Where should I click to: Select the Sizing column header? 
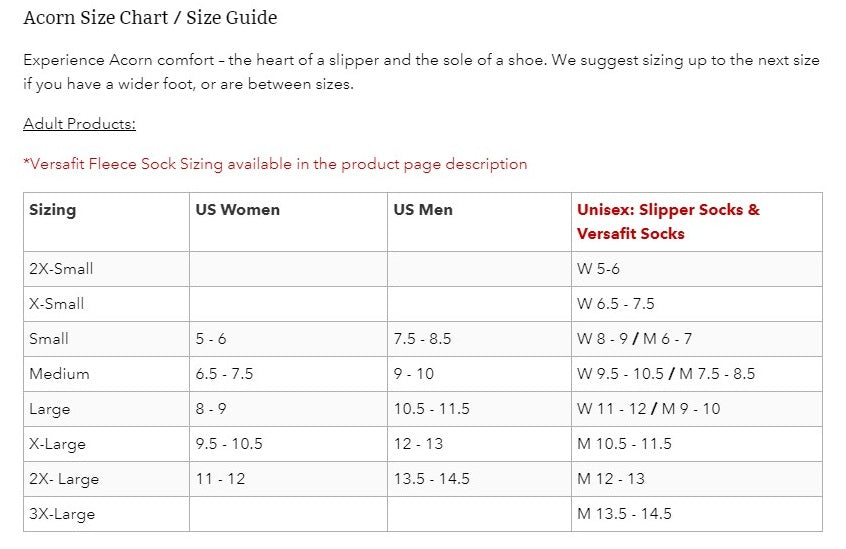click(52, 210)
